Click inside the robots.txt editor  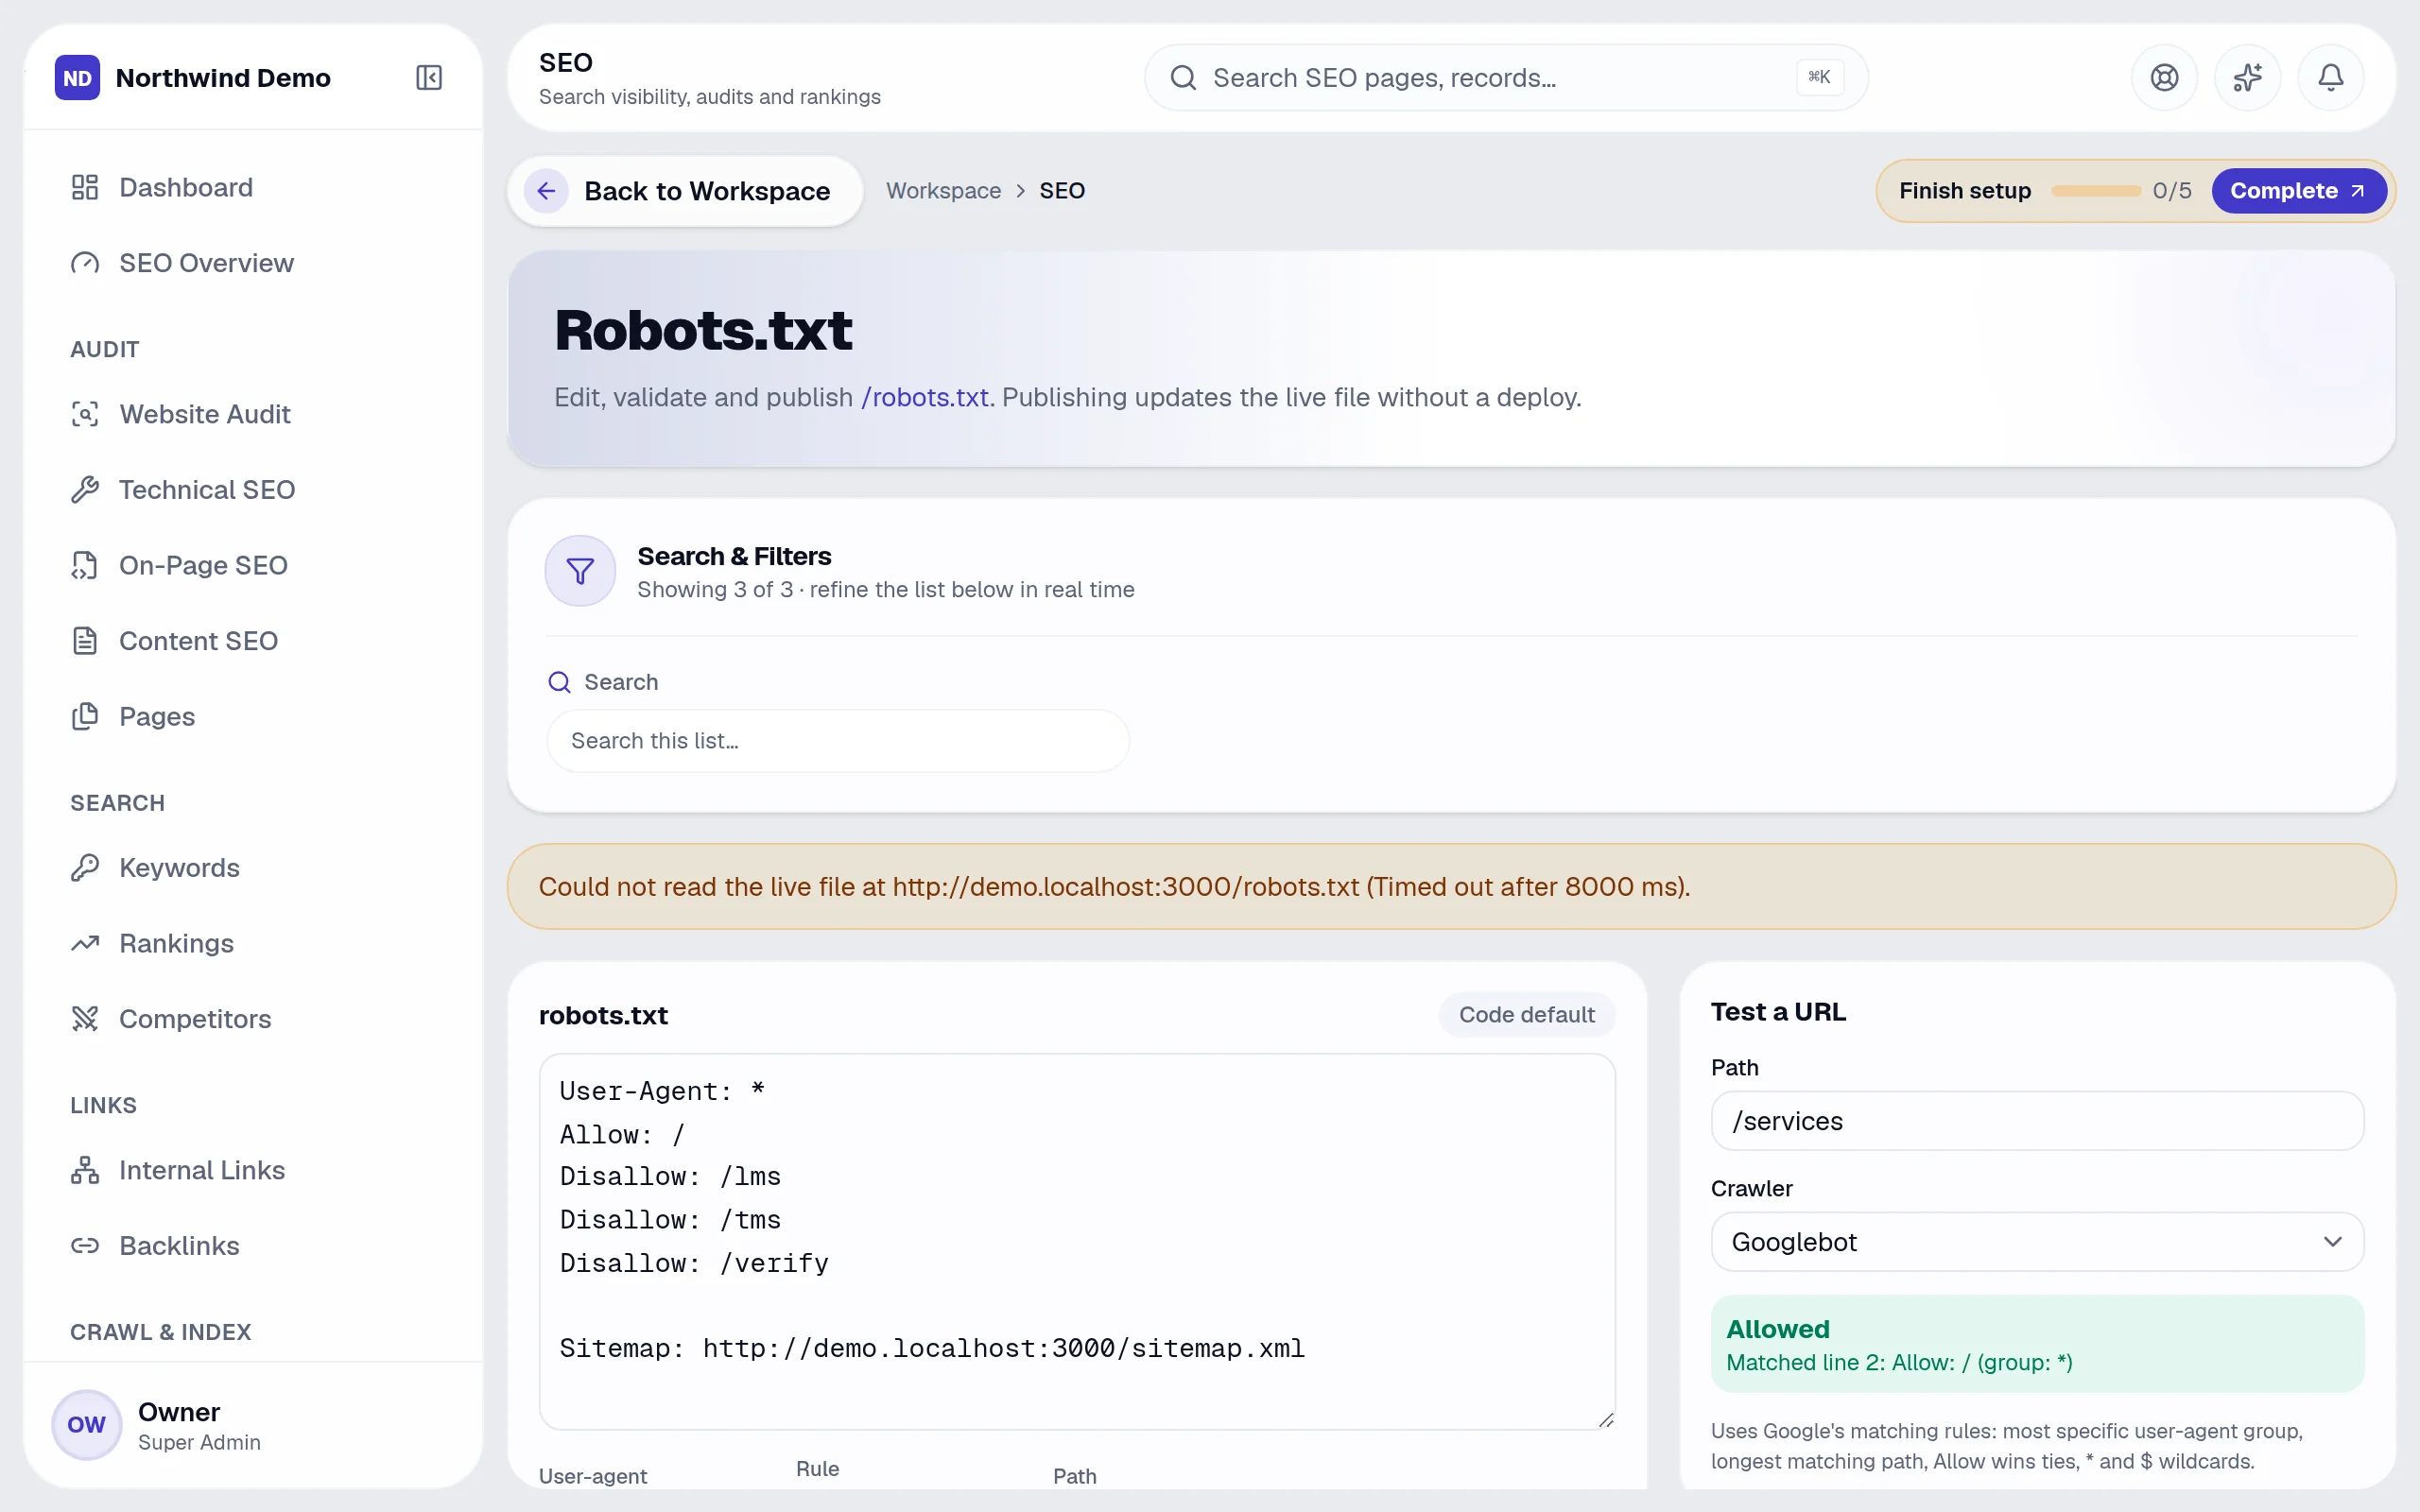click(1077, 1241)
